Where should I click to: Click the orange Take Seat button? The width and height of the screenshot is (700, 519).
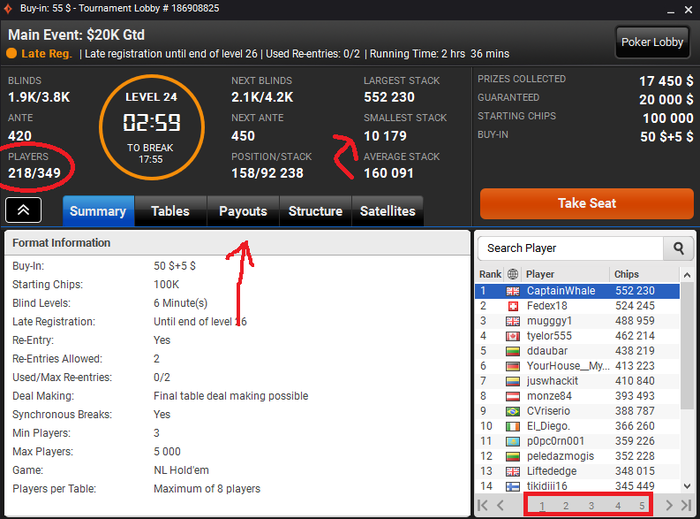click(587, 203)
